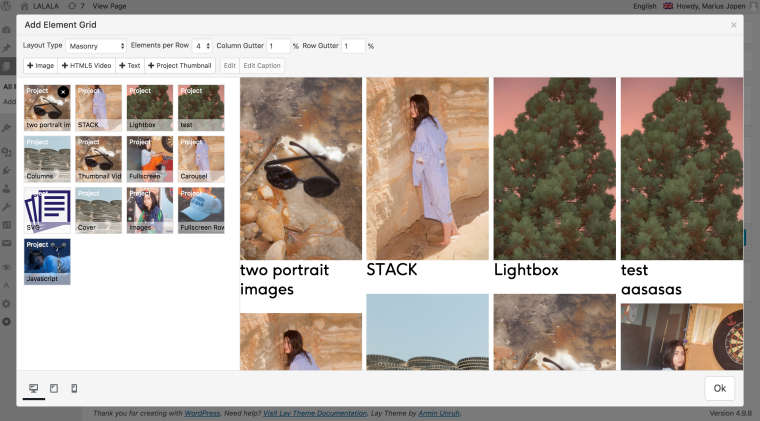Open the Layout Type dropdown

coord(96,46)
